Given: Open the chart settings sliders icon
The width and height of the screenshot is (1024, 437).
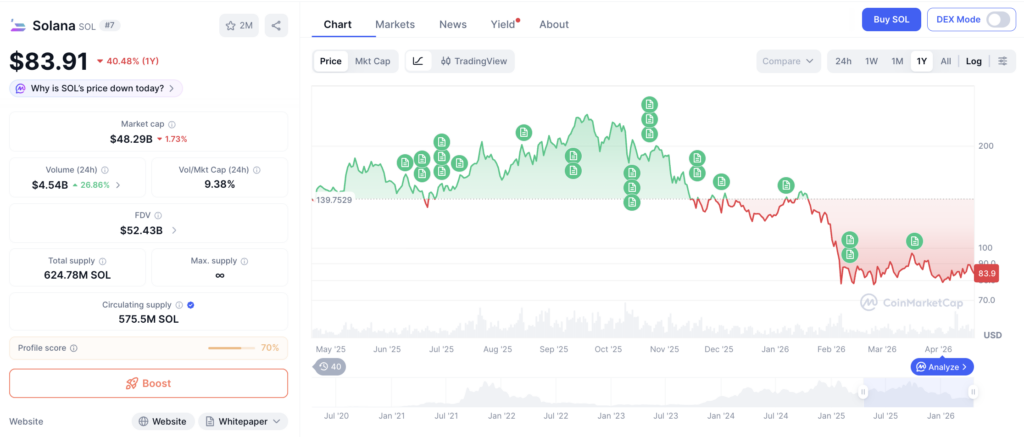Looking at the screenshot, I should pos(1003,61).
